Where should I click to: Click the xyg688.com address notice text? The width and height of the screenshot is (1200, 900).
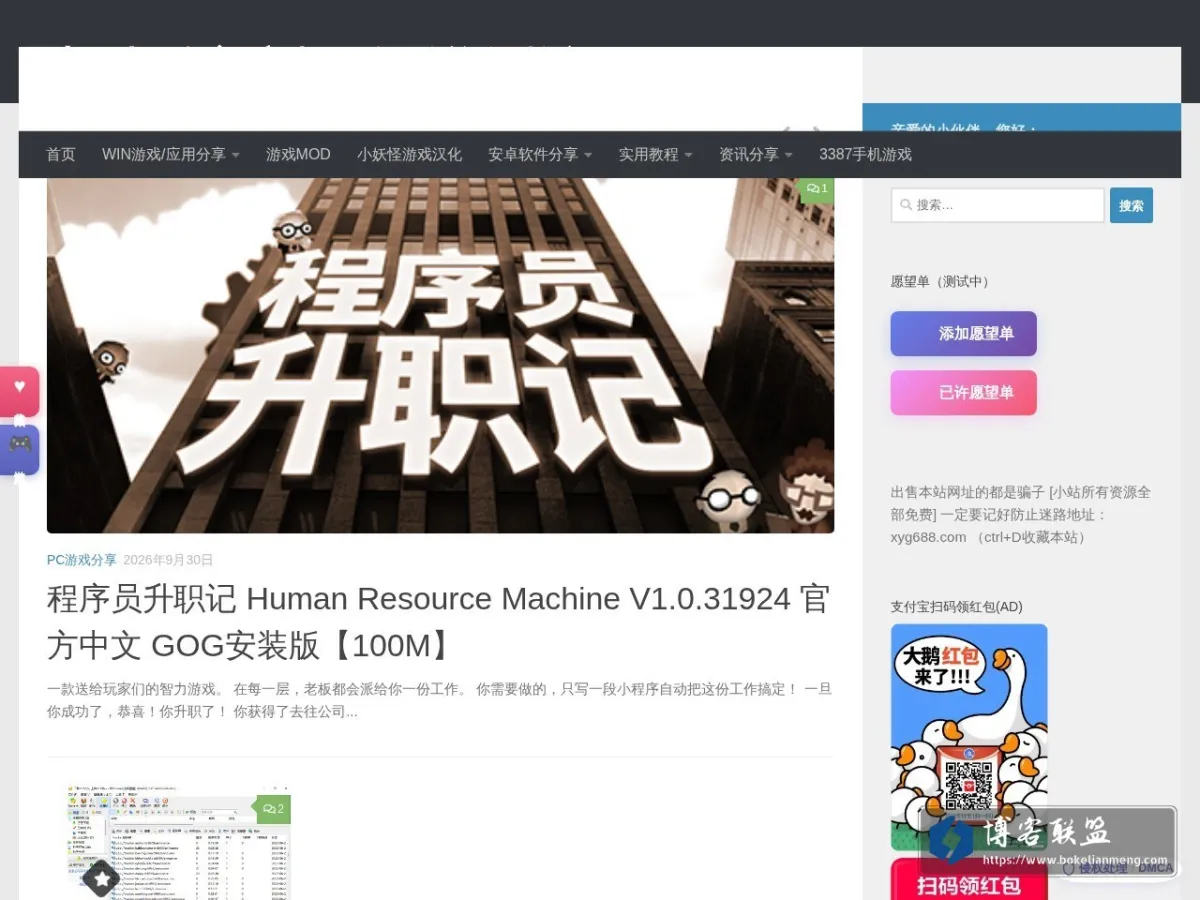[x=1021, y=514]
